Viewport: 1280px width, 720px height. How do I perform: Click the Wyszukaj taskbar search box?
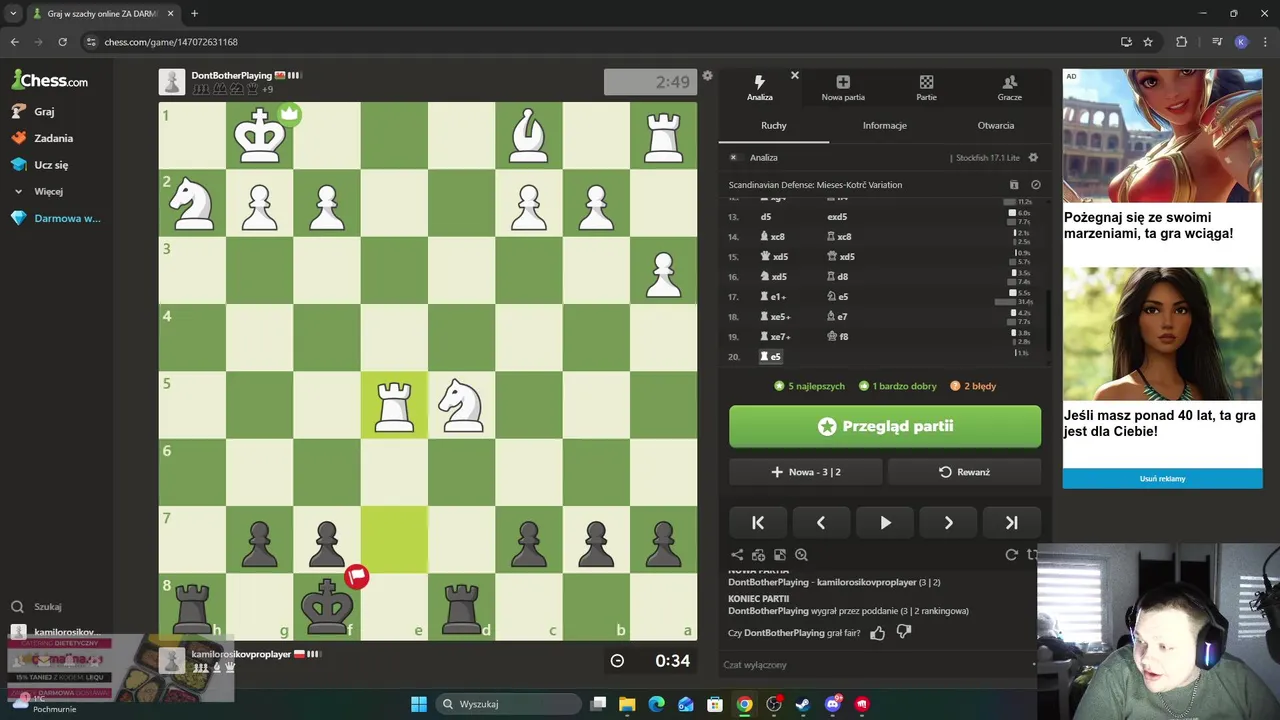pyautogui.click(x=506, y=704)
